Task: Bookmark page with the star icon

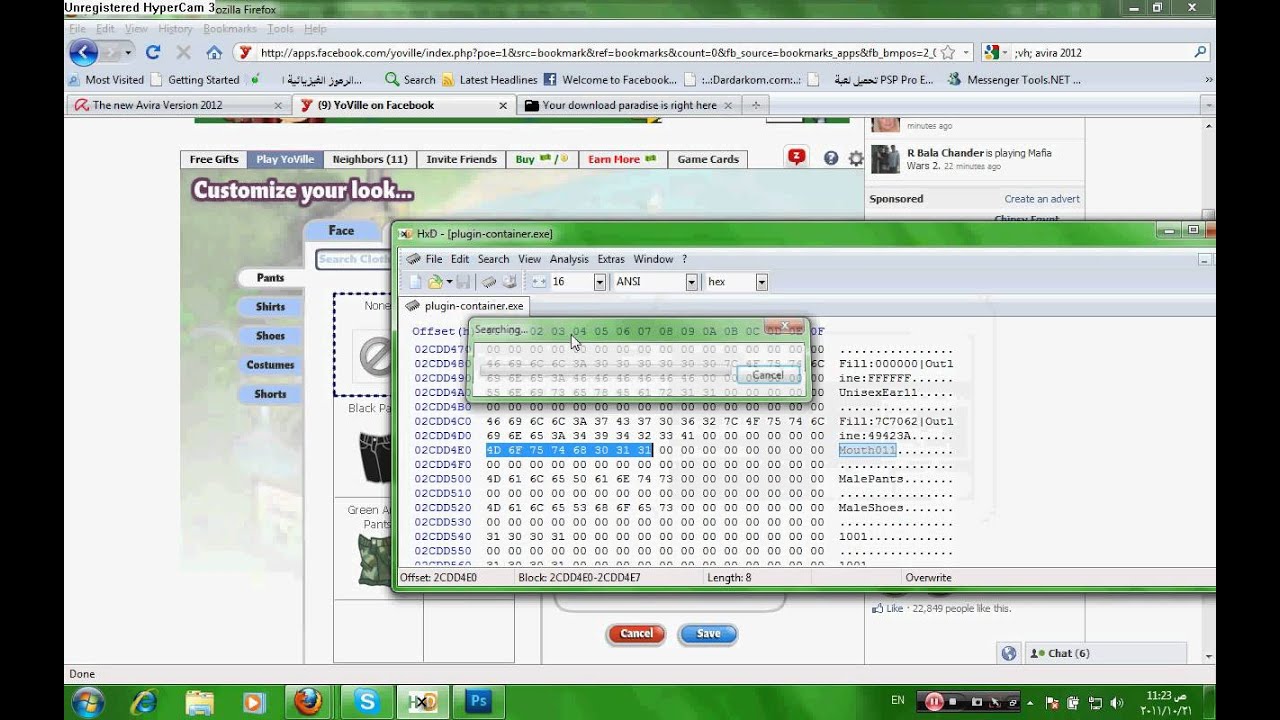Action: click(x=948, y=52)
